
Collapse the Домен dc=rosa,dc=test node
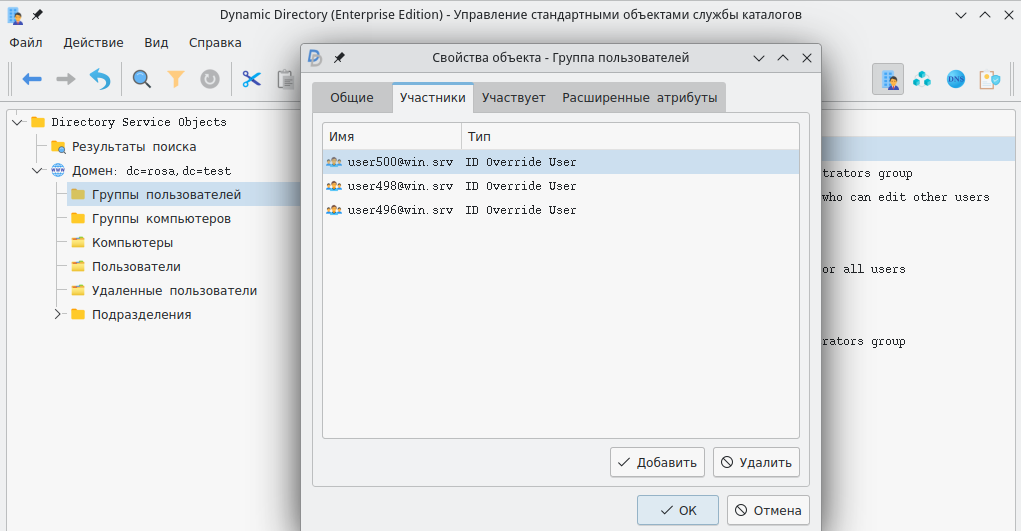tap(37, 170)
